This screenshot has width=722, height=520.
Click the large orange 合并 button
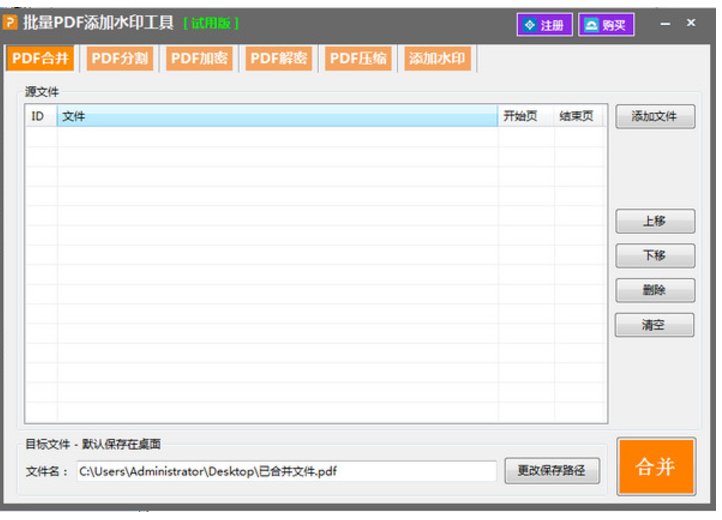click(x=656, y=467)
